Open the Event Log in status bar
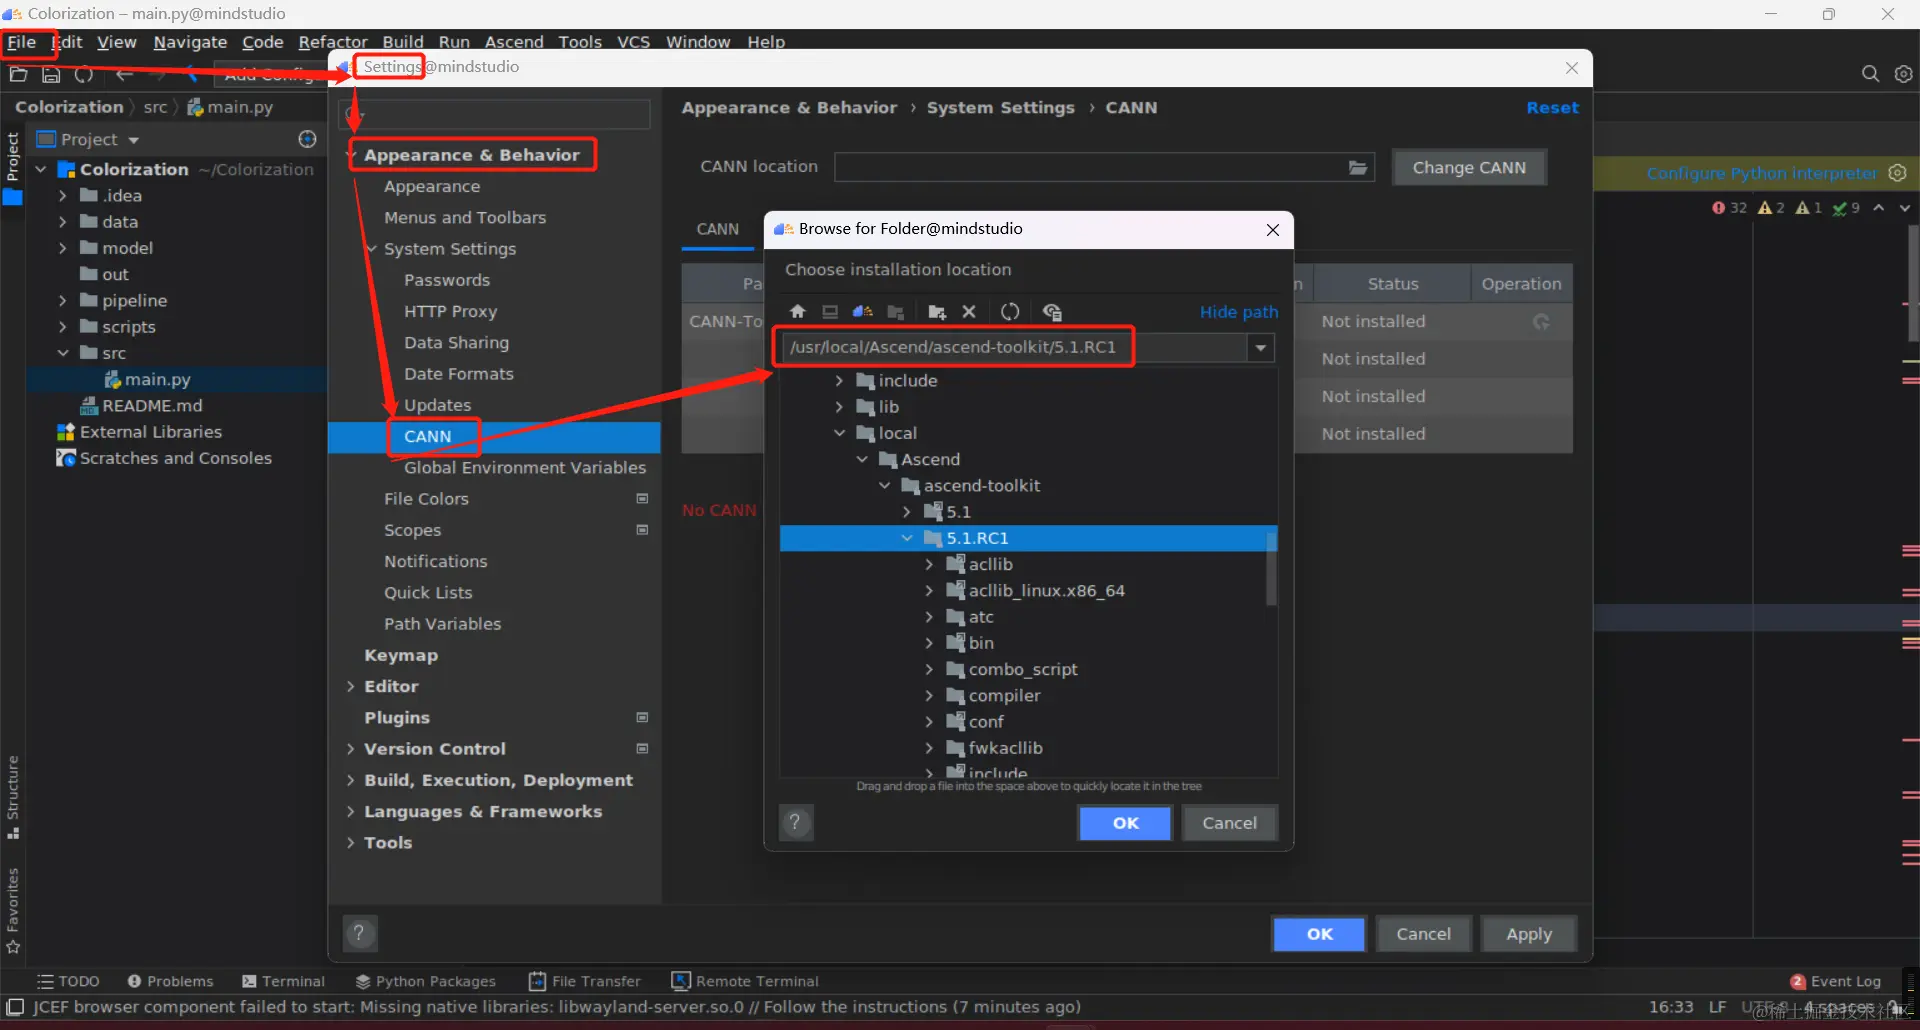Screen dimensions: 1920x1030 pos(1836,981)
